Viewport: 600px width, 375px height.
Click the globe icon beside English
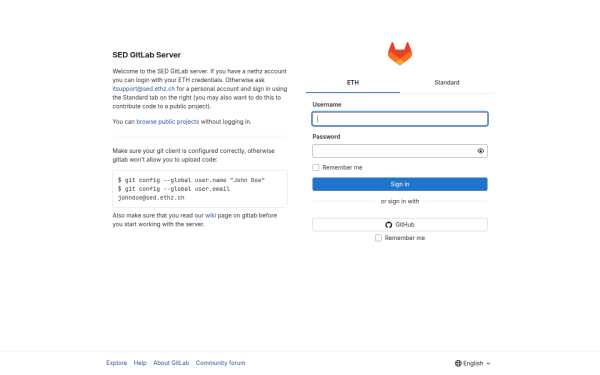[x=458, y=363]
